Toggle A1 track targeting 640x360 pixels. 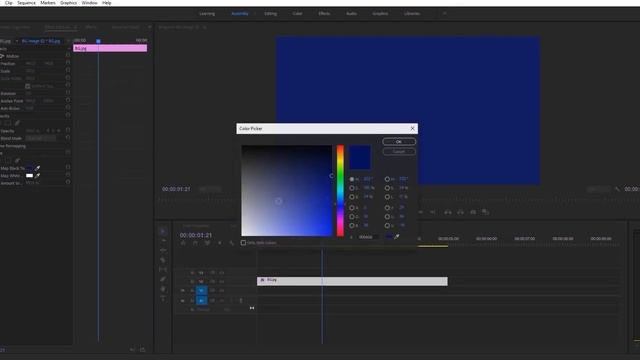[201, 300]
